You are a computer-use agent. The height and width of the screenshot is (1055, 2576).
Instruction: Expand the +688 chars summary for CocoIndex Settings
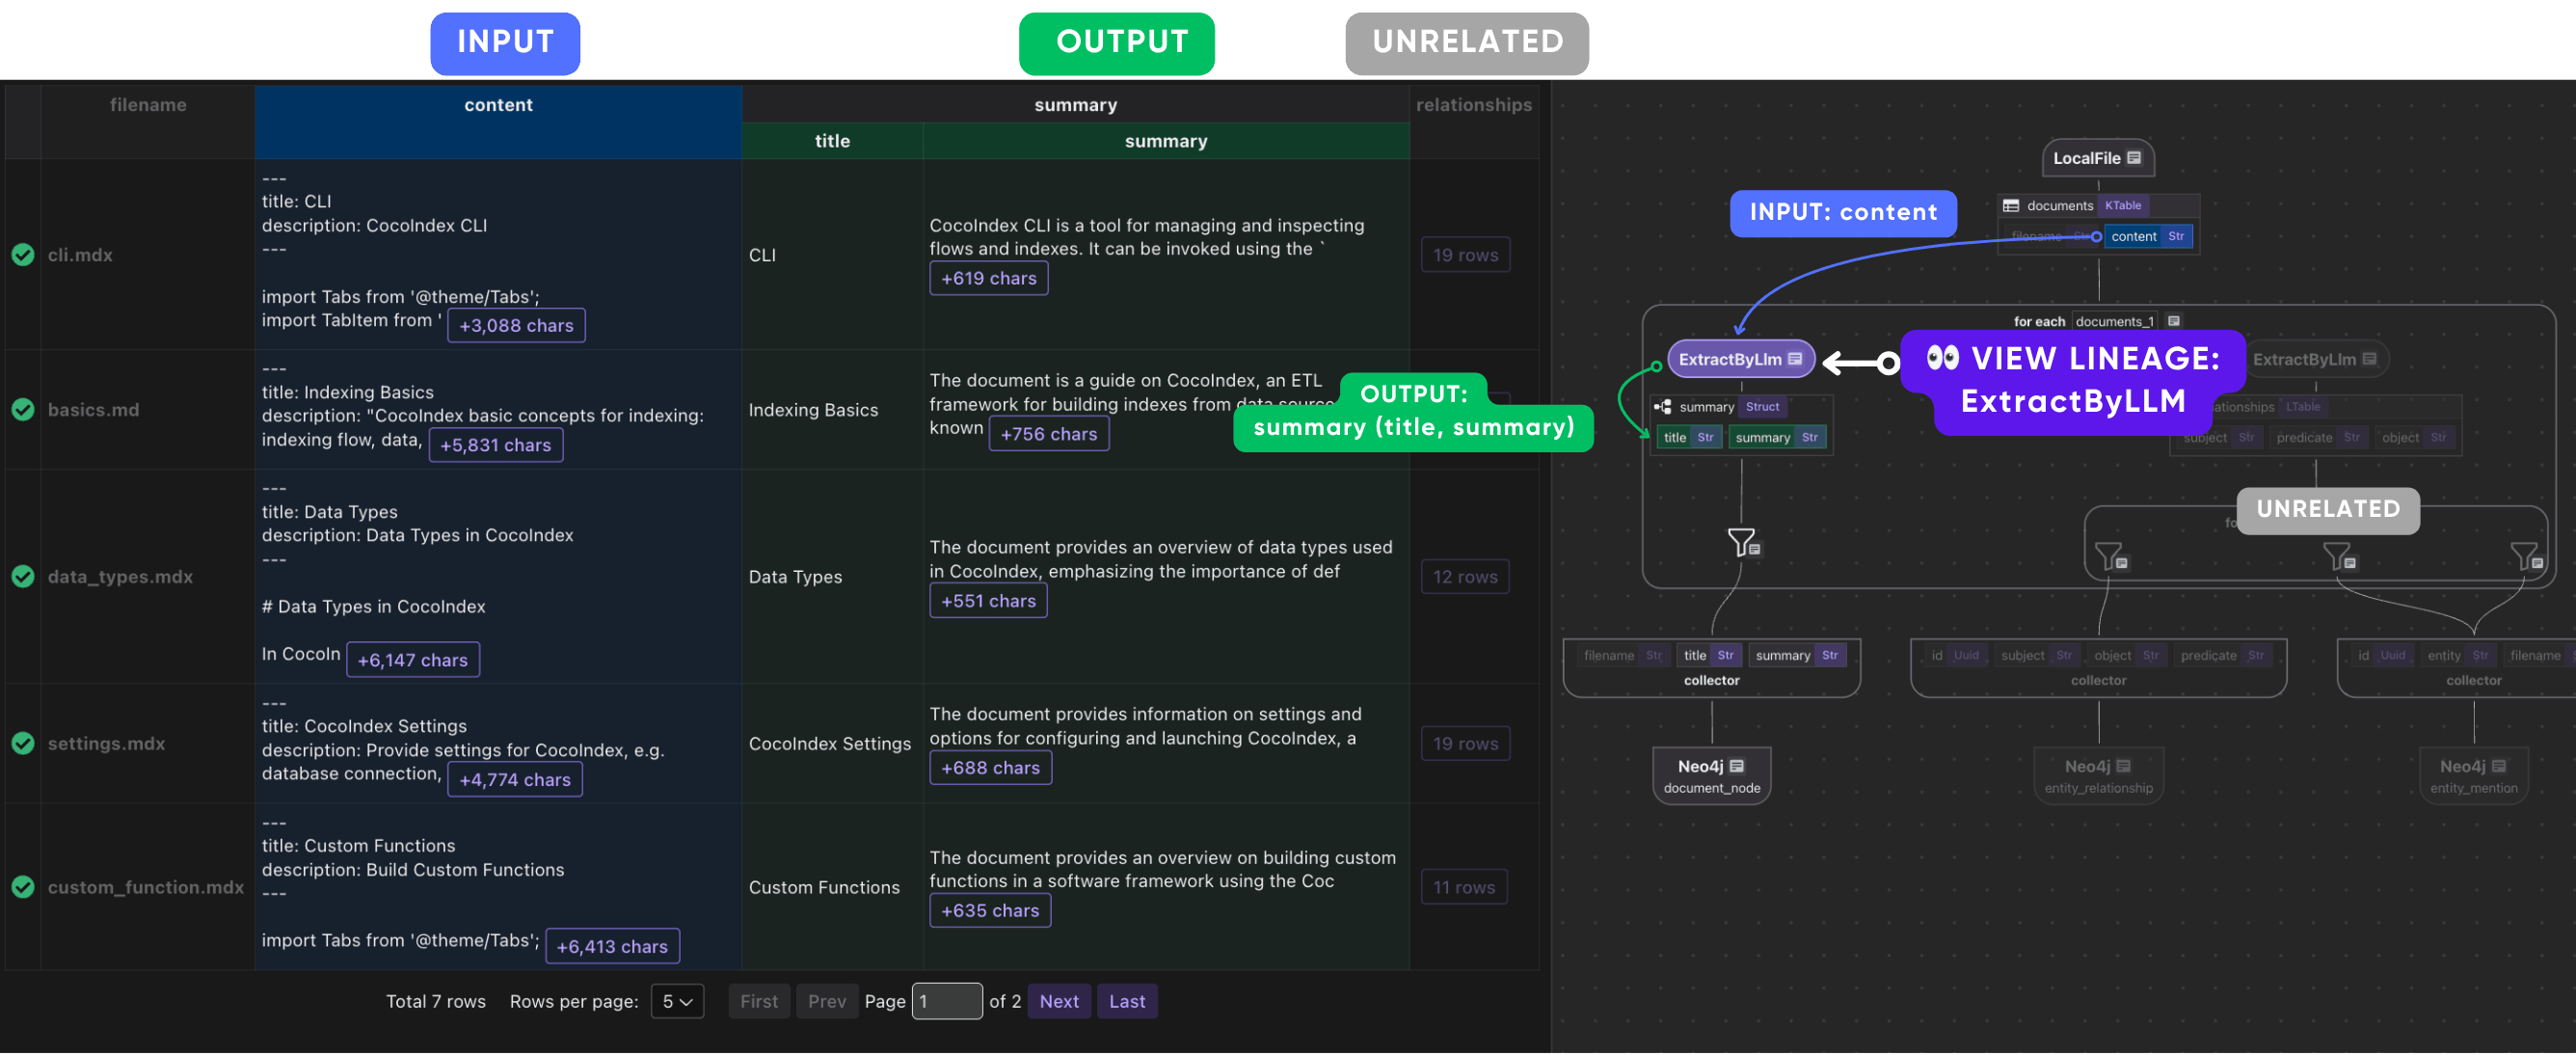click(x=990, y=769)
